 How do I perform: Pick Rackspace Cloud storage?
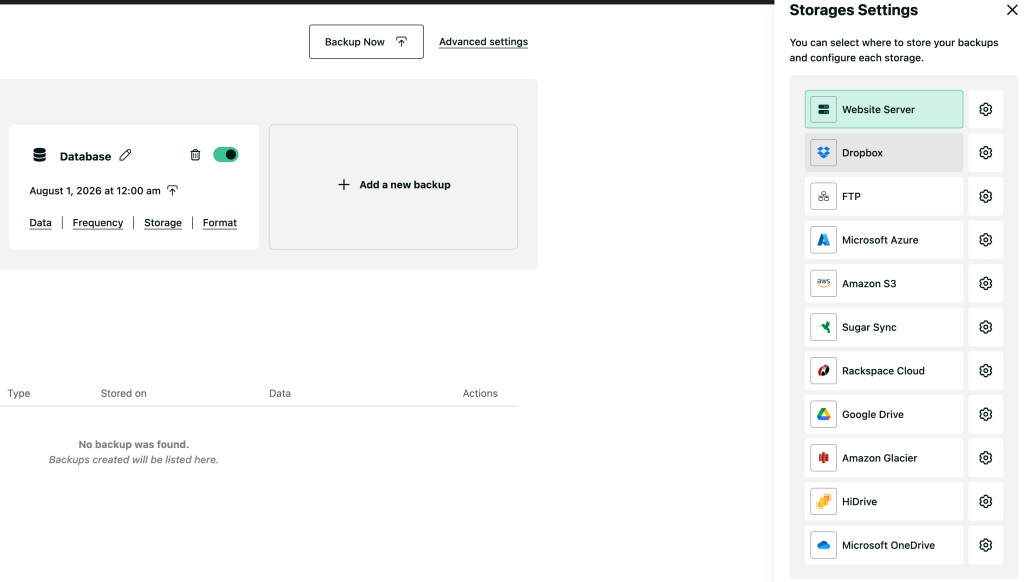click(884, 371)
